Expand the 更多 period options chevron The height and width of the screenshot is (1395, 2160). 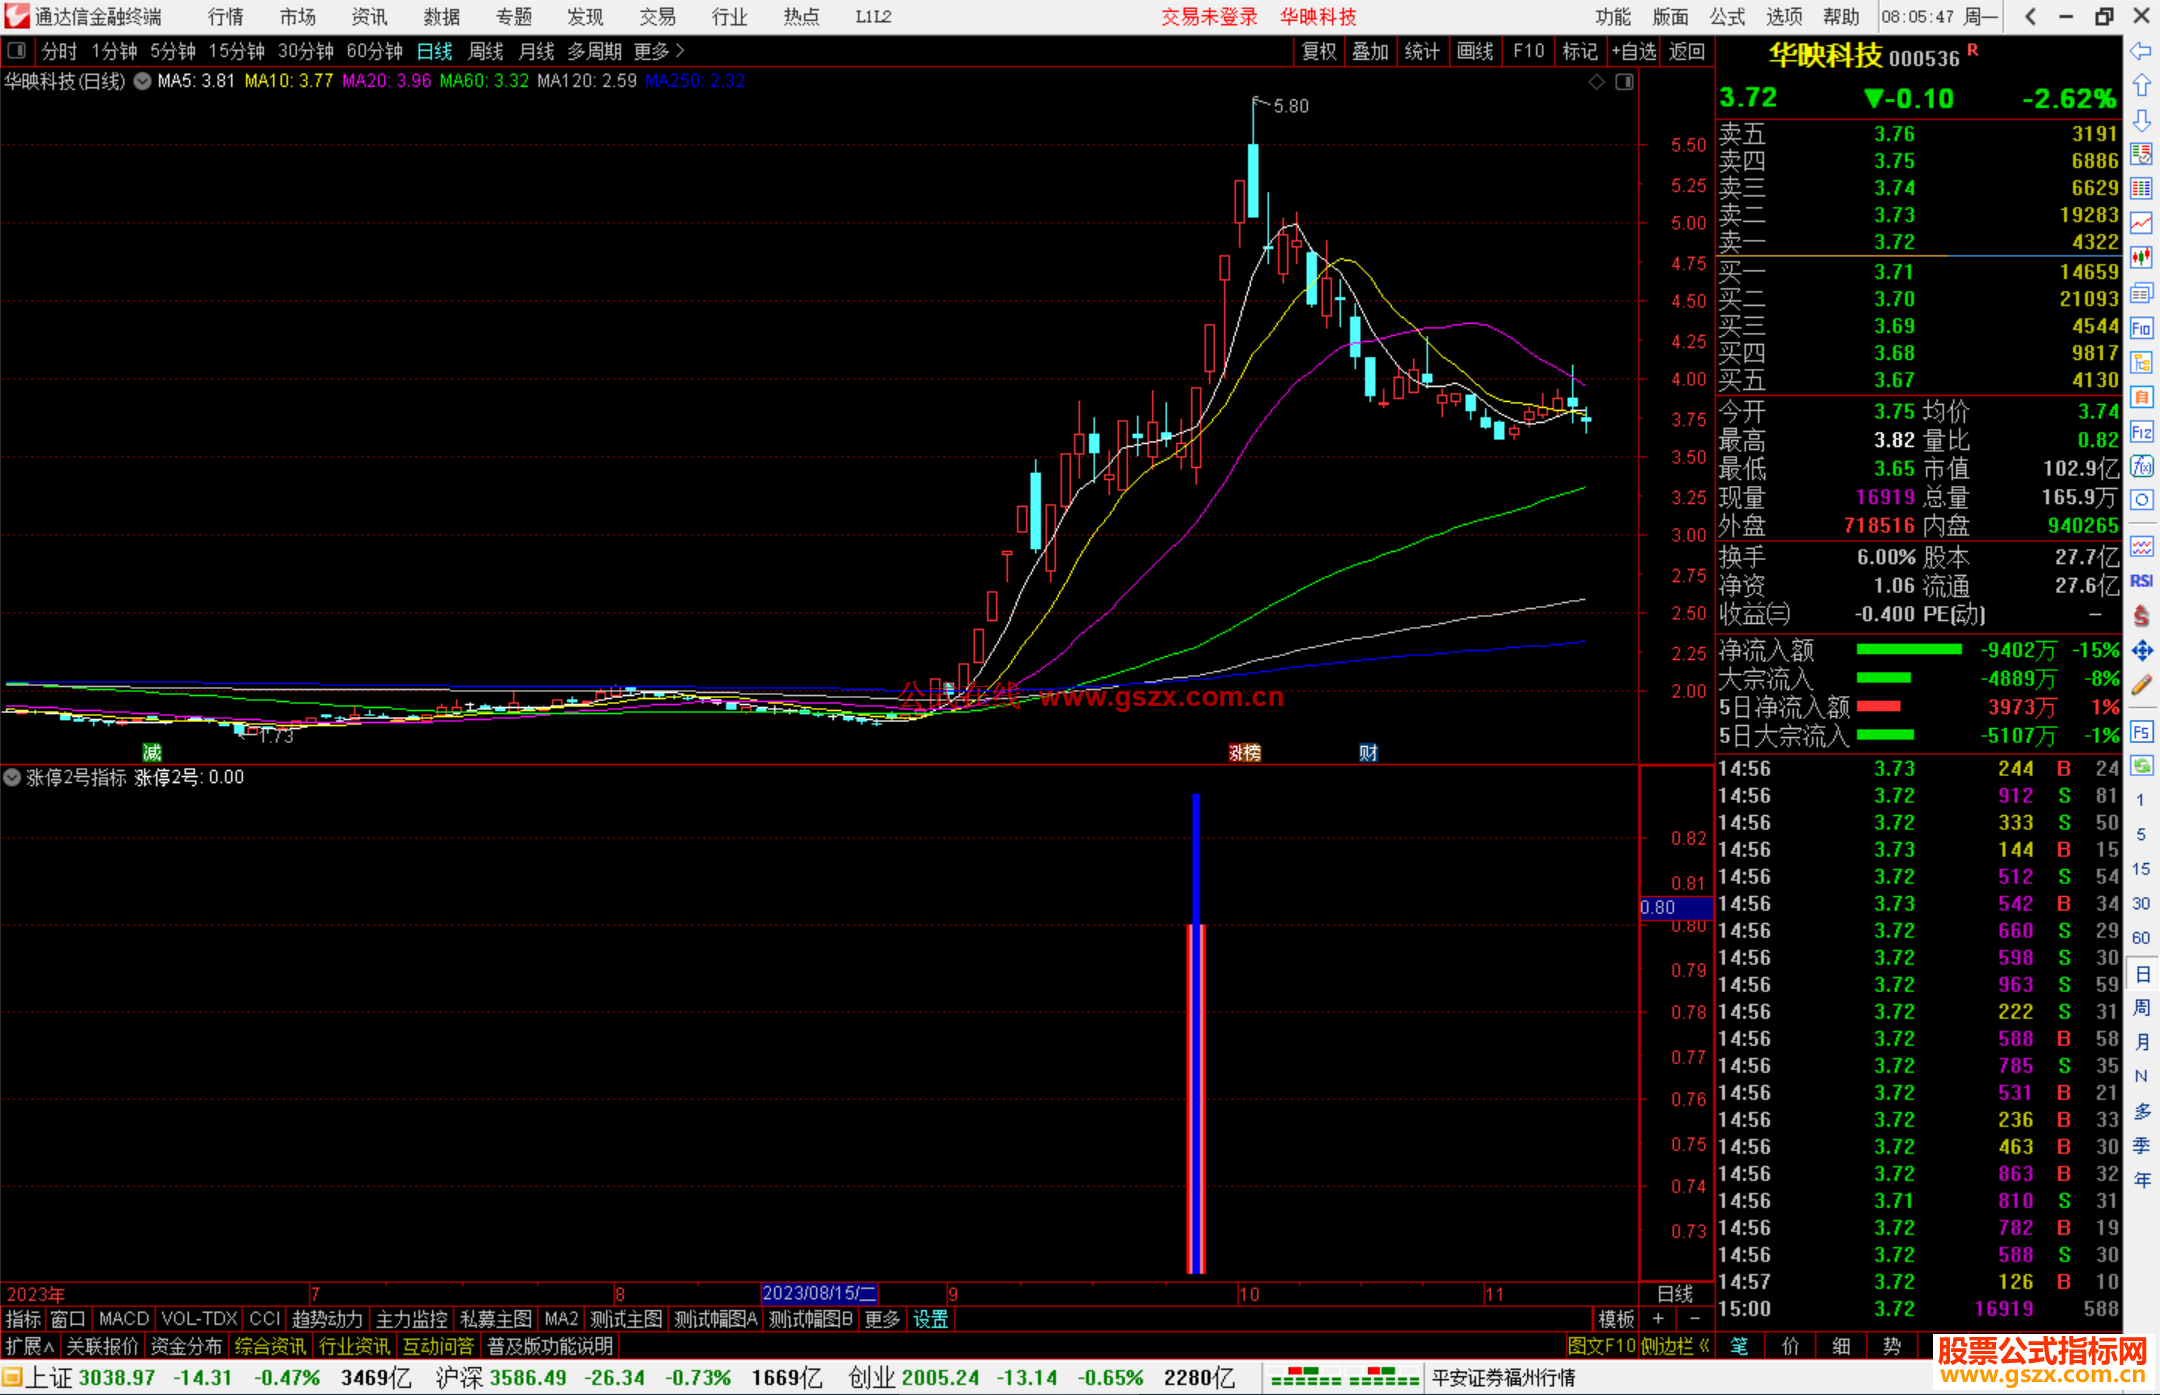[x=681, y=51]
